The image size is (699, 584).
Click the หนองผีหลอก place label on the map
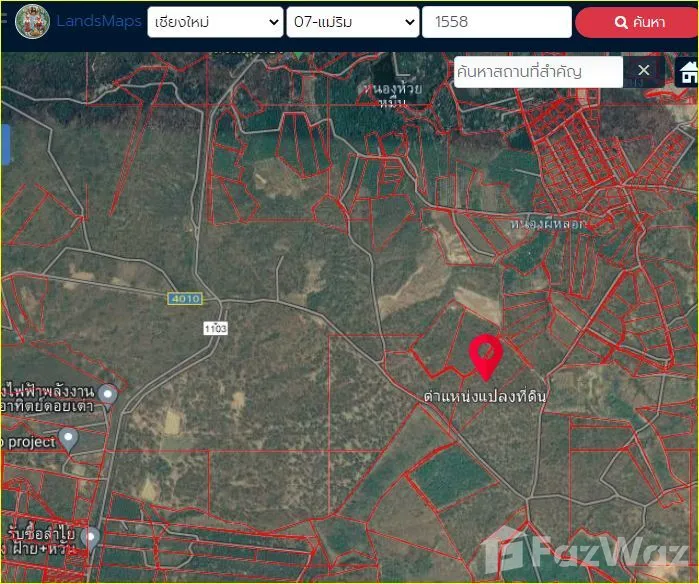pyautogui.click(x=548, y=223)
